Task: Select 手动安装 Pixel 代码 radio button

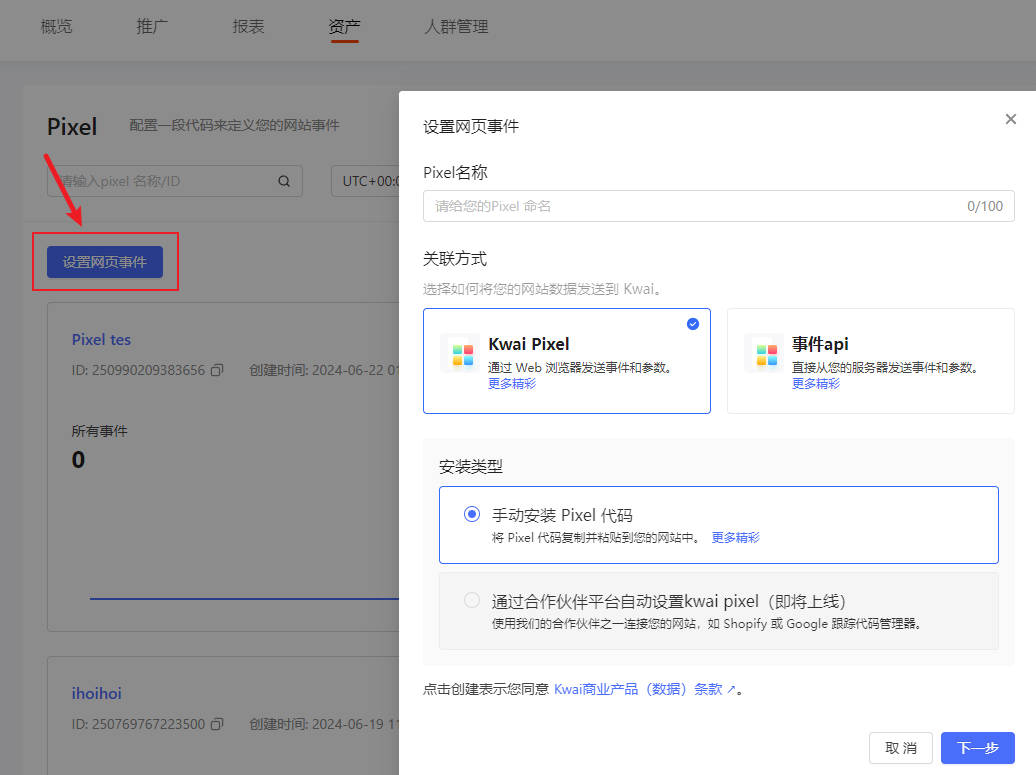Action: pos(472,515)
